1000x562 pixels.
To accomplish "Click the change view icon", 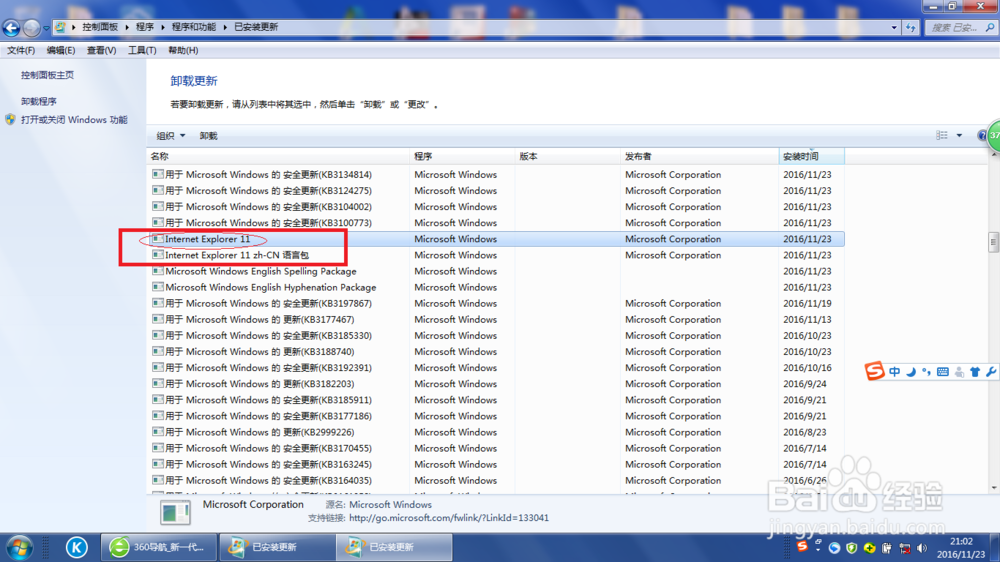I will click(942, 135).
